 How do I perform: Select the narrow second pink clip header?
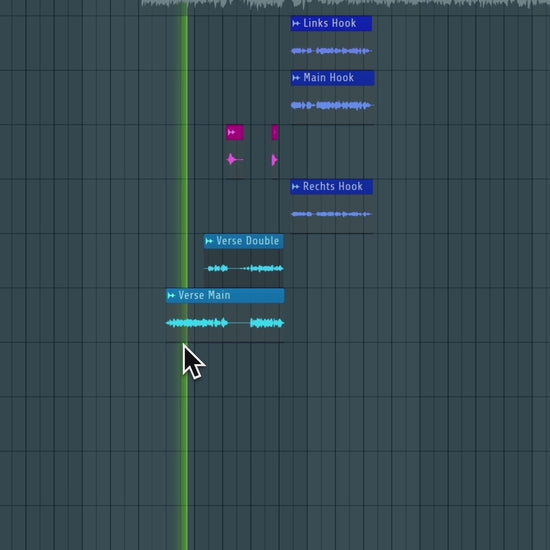[x=275, y=133]
